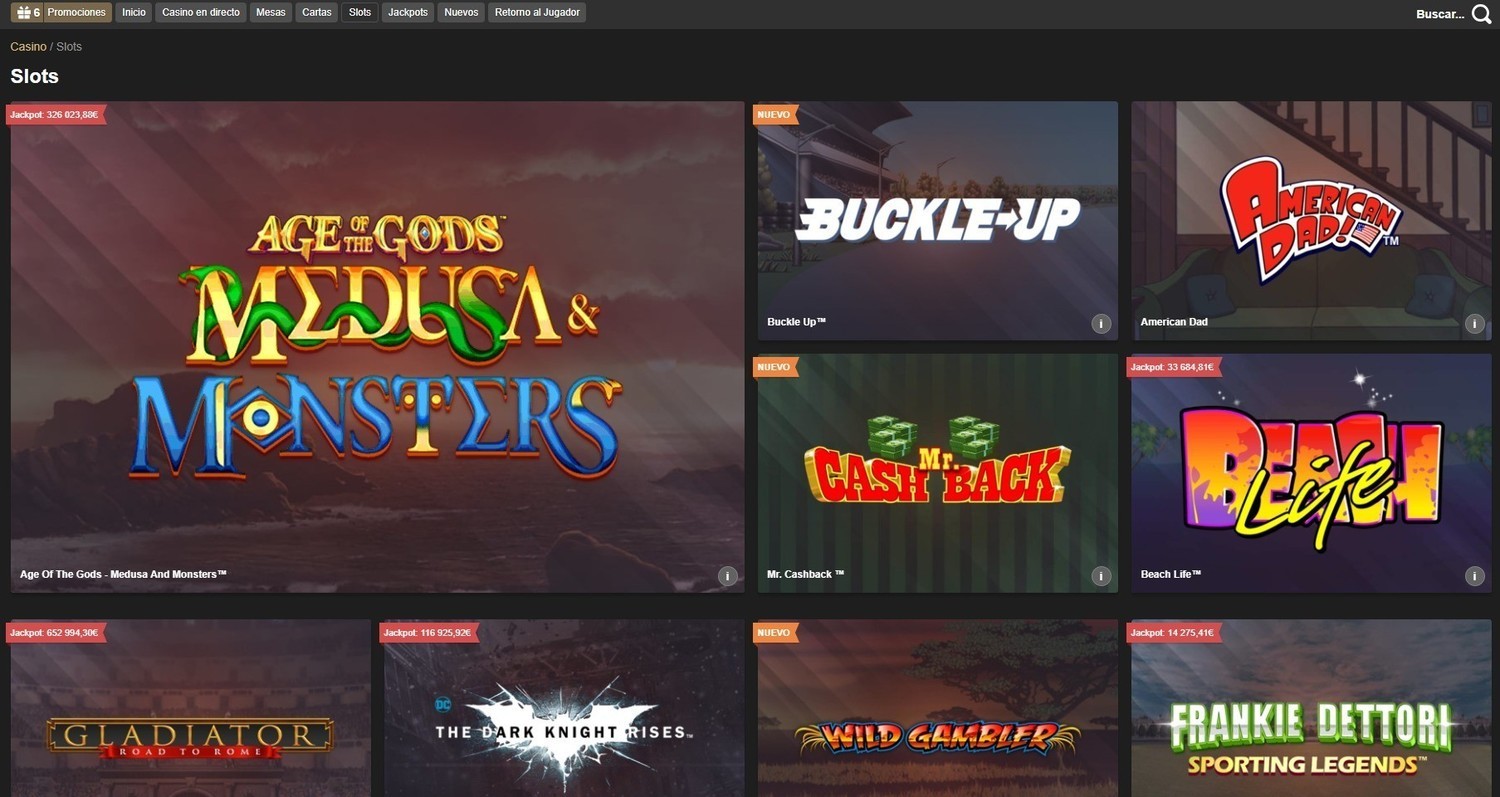Click the Casino breadcrumb link
Screen dimensions: 1500x797
(x=28, y=47)
